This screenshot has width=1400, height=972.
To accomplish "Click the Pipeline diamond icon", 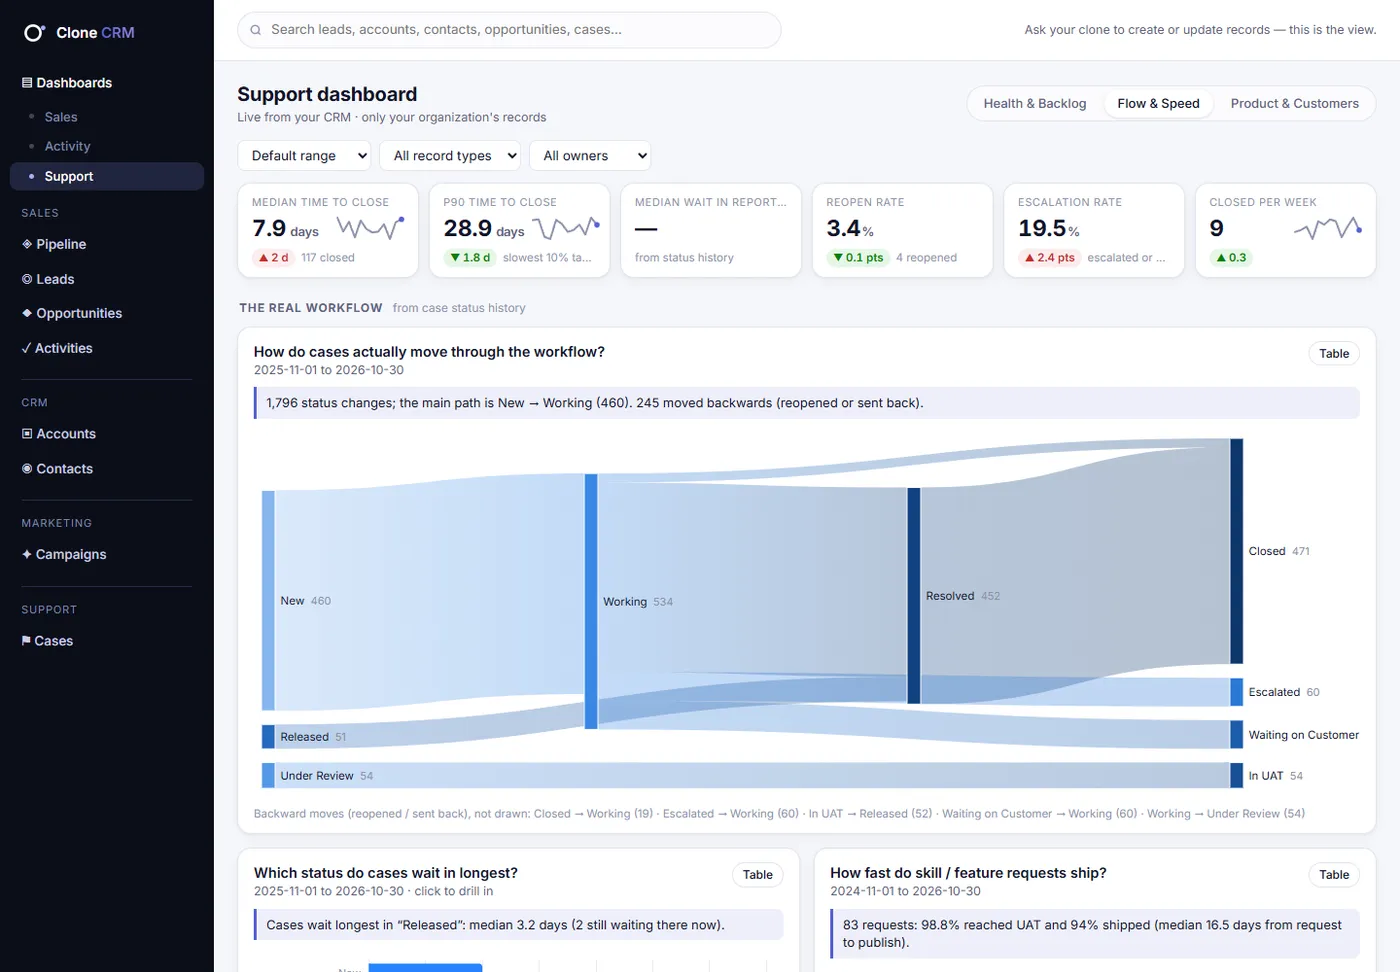I will point(27,244).
